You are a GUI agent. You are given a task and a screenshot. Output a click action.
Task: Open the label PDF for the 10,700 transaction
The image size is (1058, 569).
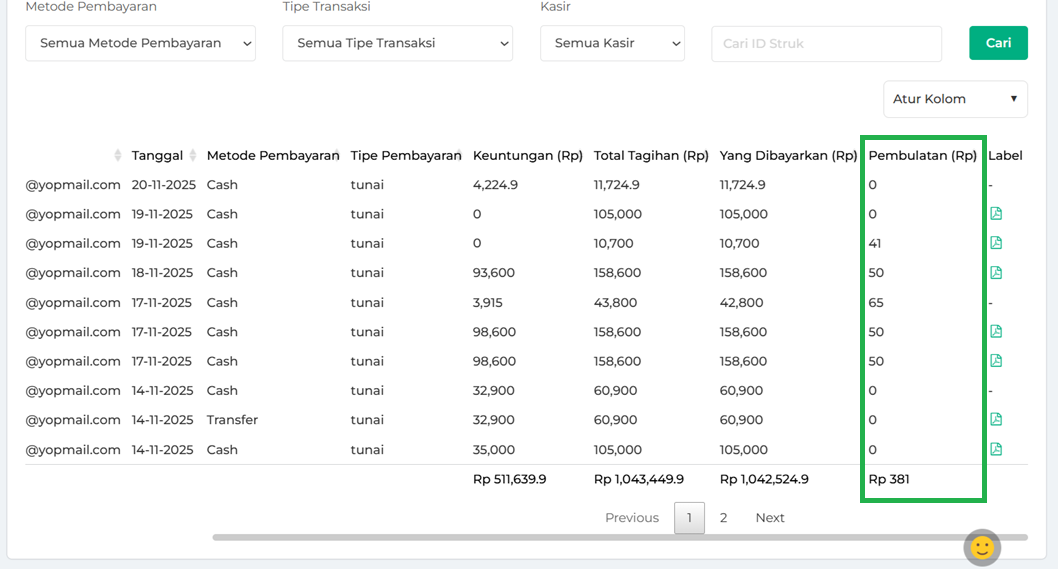click(995, 243)
